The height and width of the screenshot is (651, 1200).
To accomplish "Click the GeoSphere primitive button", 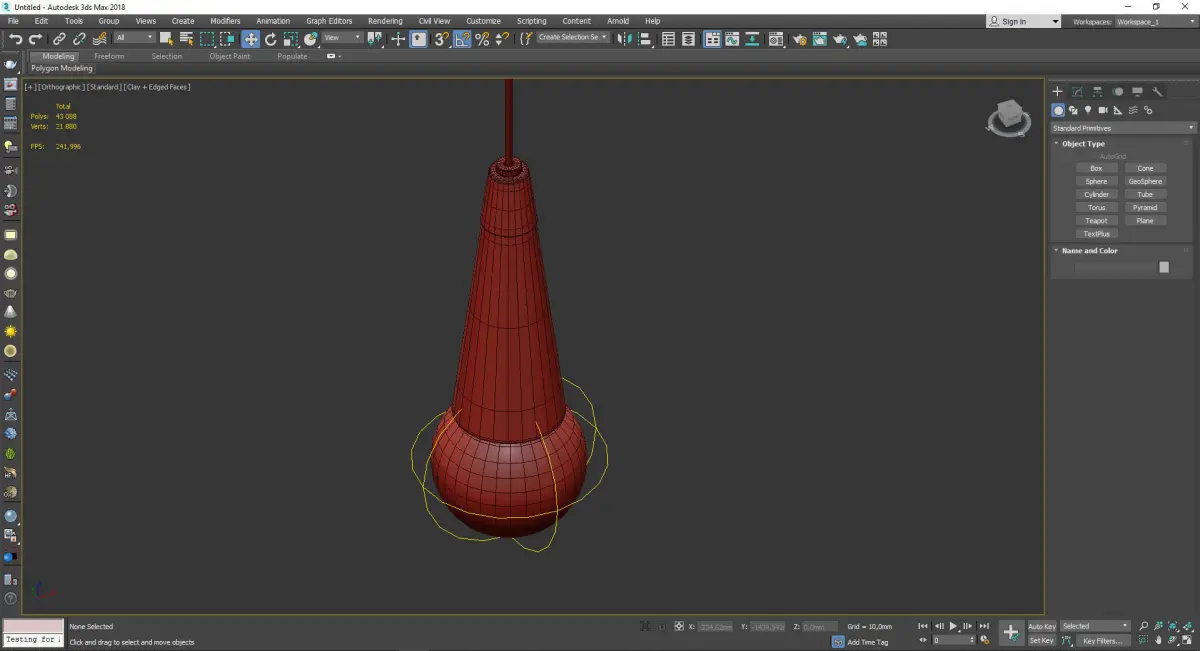I will [1145, 182].
